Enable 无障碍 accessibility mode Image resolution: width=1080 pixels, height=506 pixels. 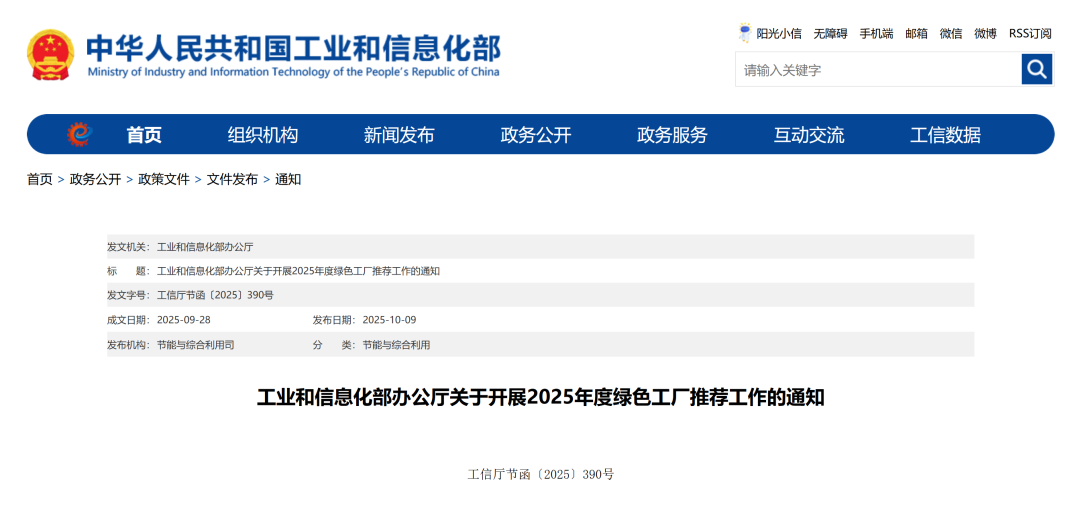830,34
